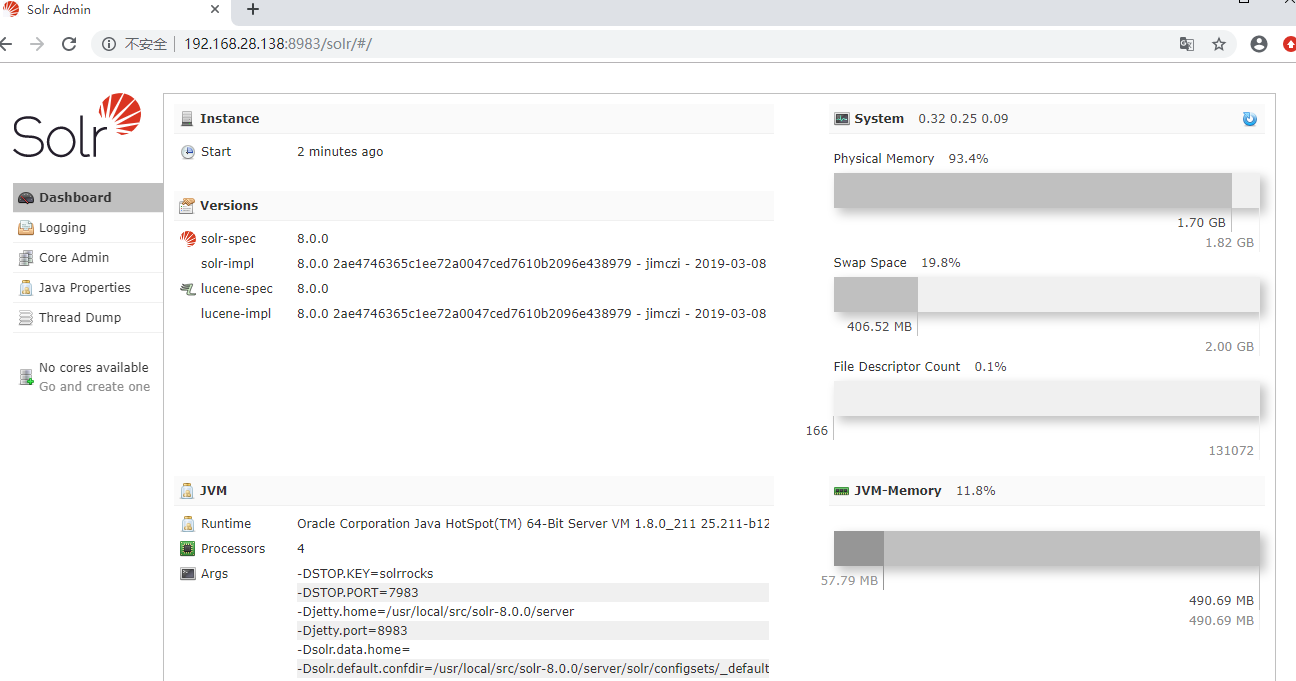Screen dimensions: 1296x681
Task: Click the Solr logo
Action: (x=75, y=125)
